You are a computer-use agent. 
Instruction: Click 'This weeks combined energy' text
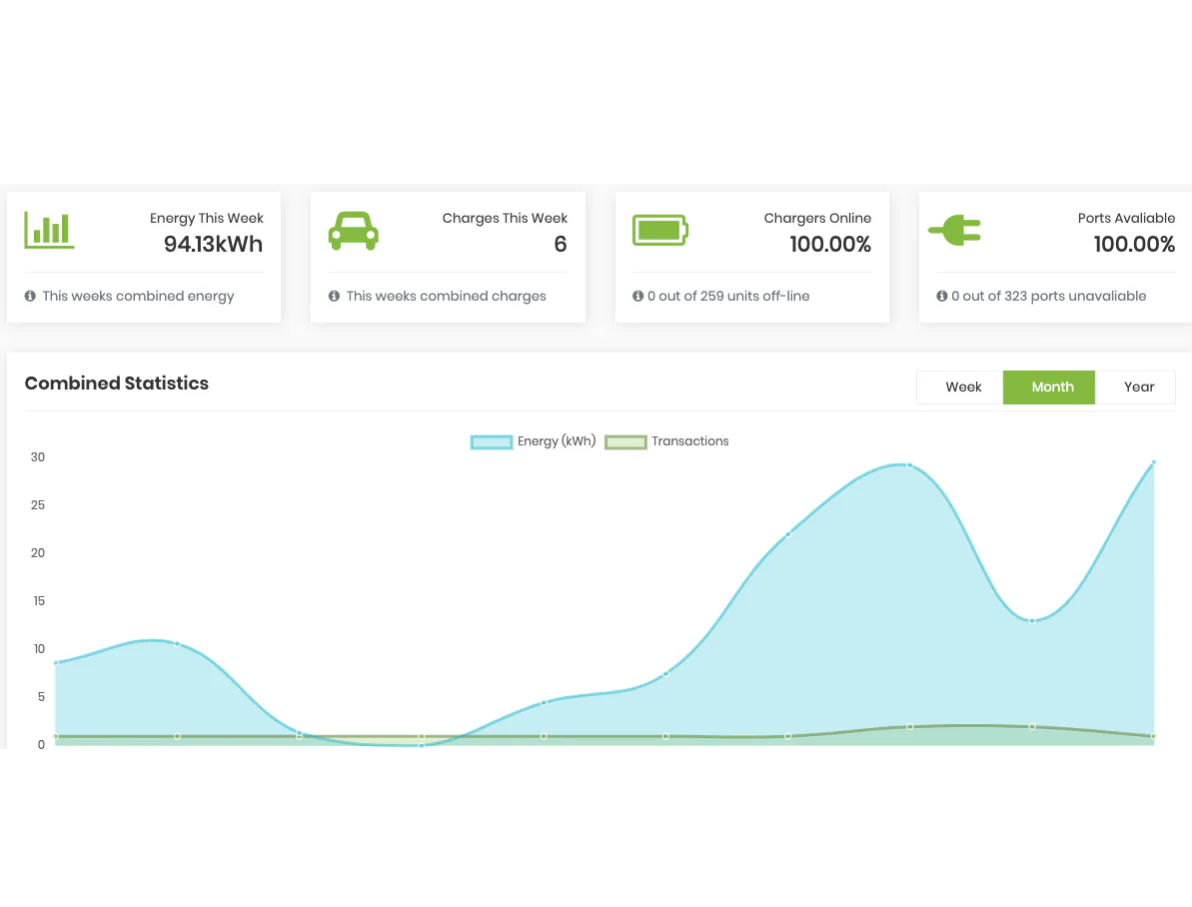tap(138, 296)
